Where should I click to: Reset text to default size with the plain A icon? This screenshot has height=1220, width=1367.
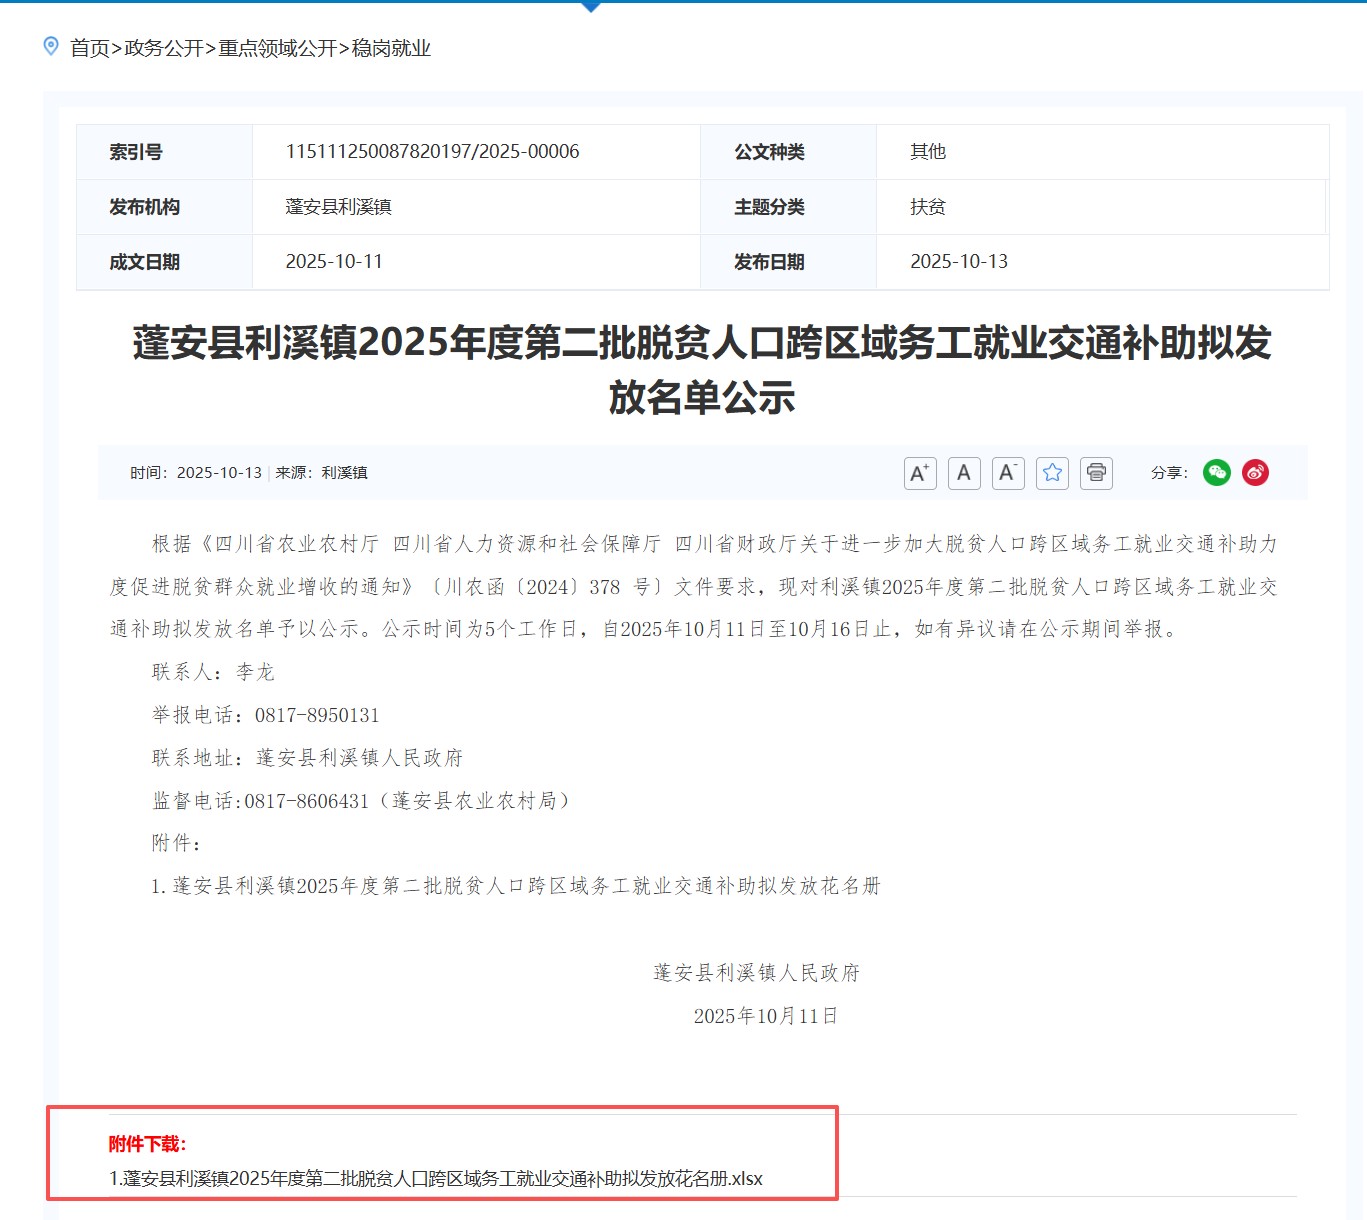[x=963, y=473]
